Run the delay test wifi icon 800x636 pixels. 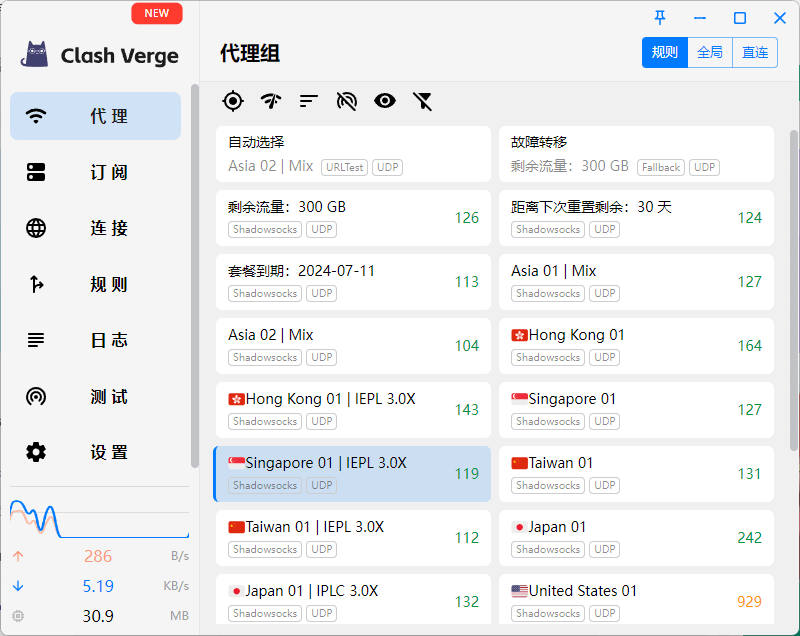click(x=271, y=100)
